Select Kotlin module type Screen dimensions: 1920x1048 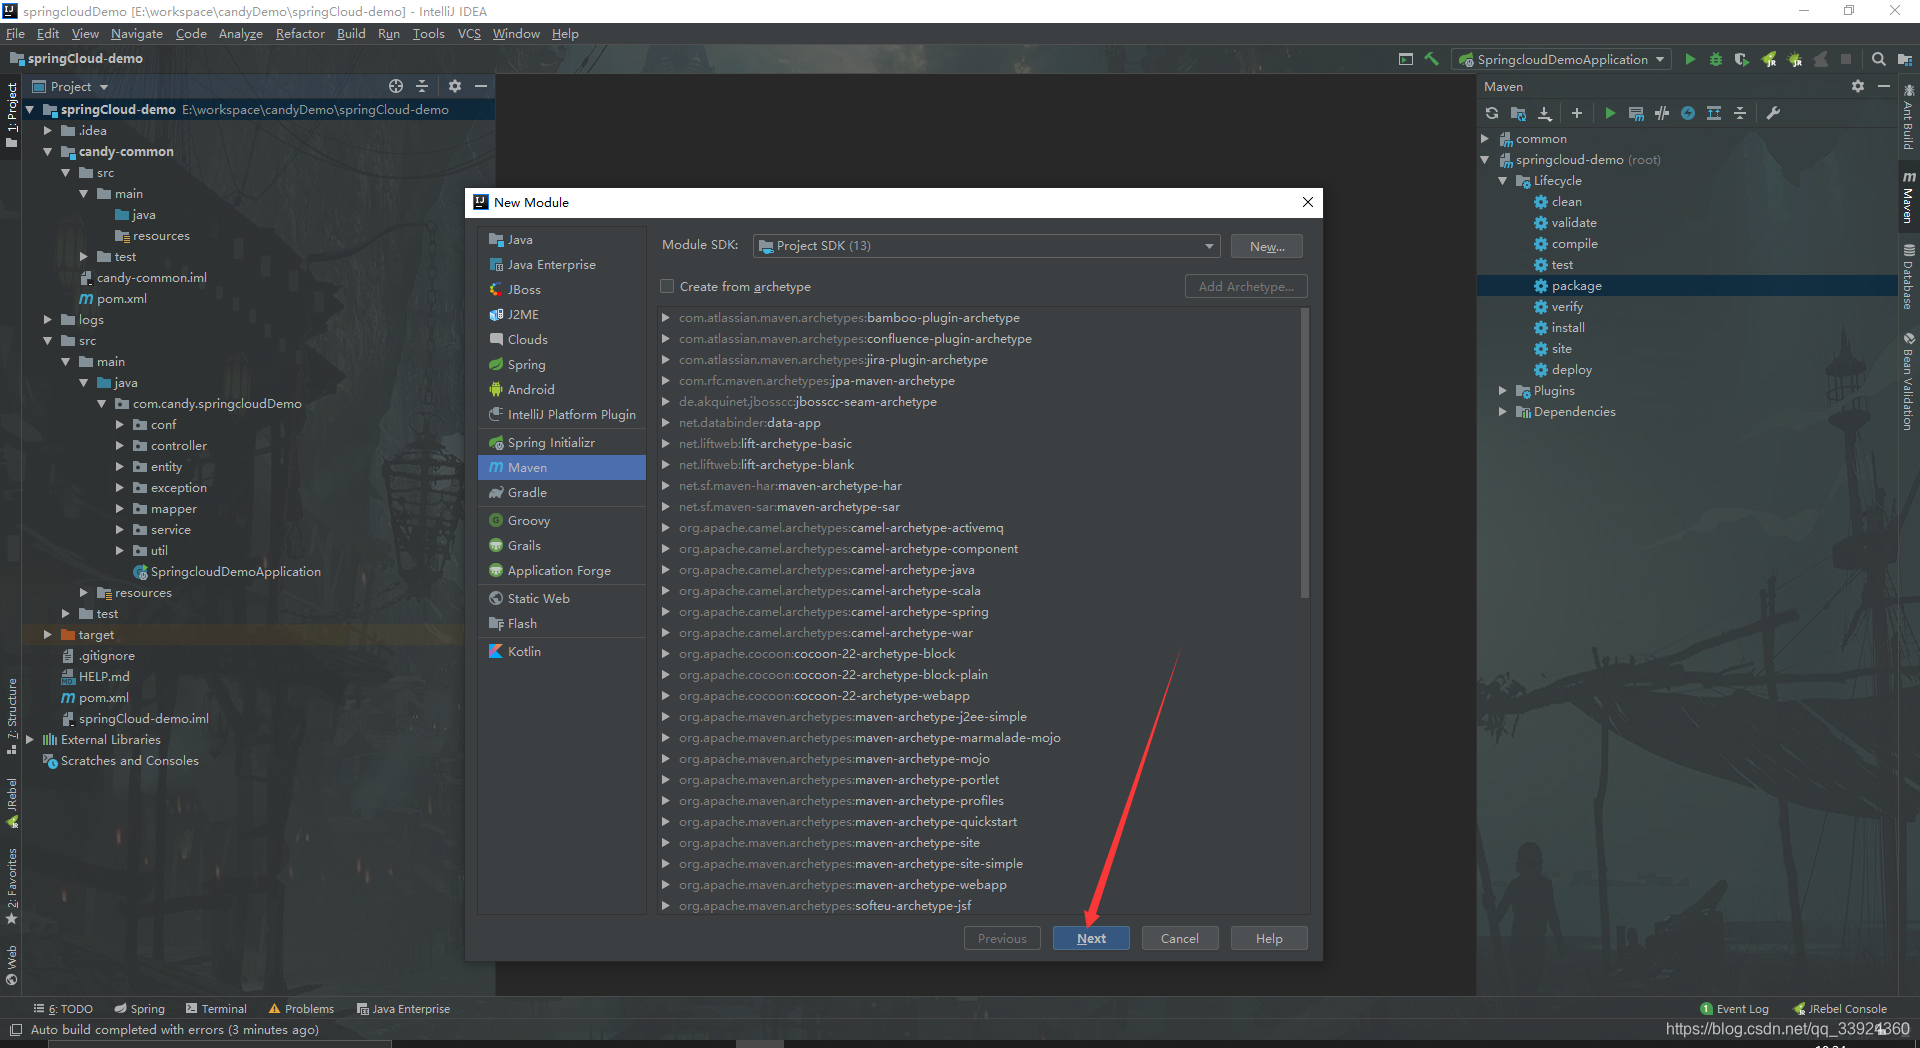[562, 651]
